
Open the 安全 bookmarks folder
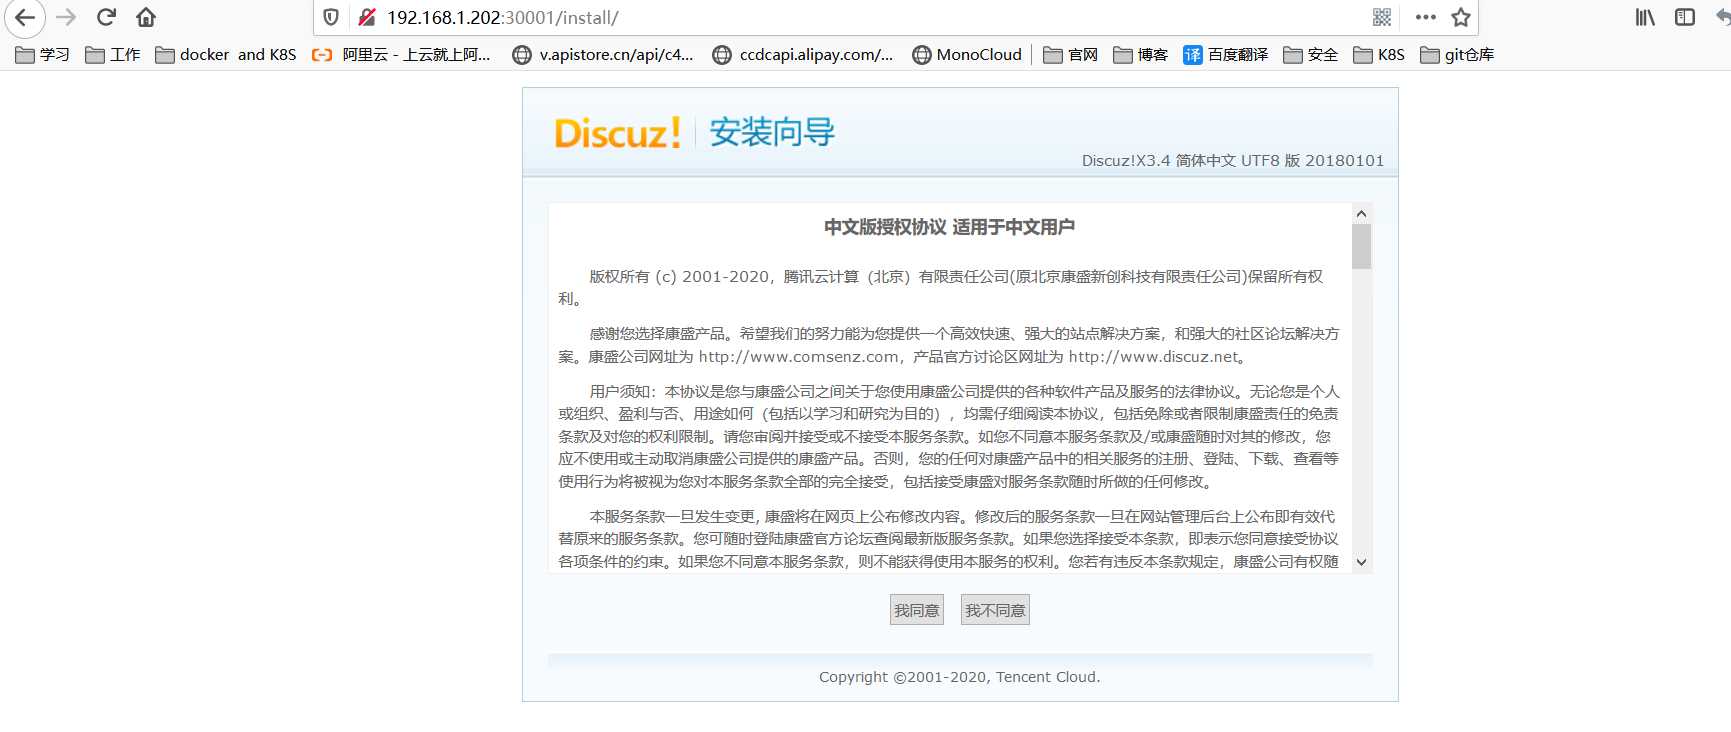pyautogui.click(x=1310, y=55)
